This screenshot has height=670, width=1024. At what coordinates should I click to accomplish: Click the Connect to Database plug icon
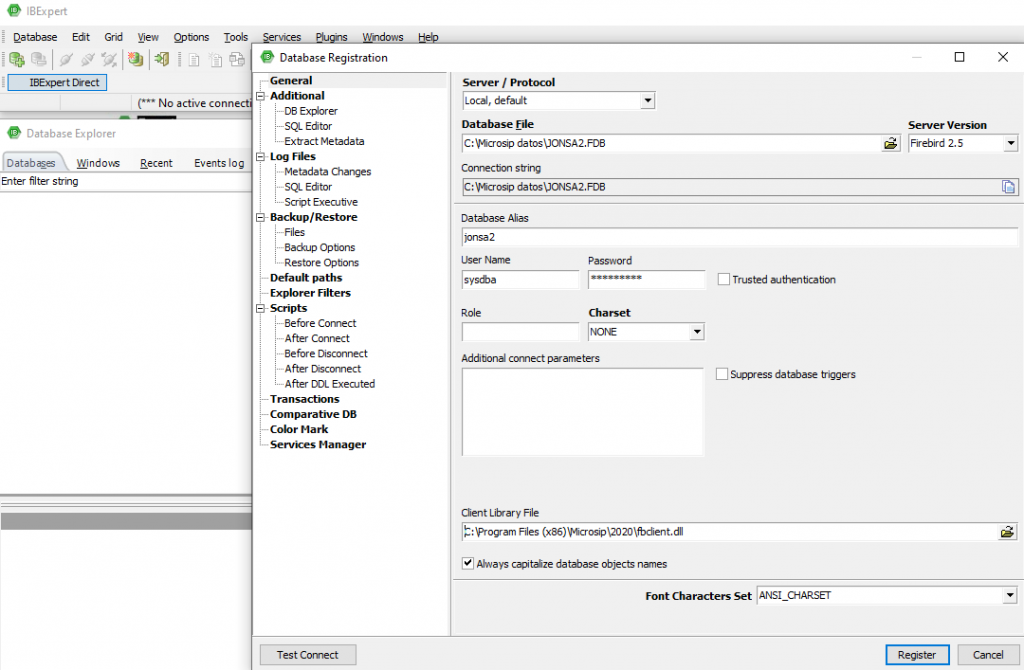point(65,60)
